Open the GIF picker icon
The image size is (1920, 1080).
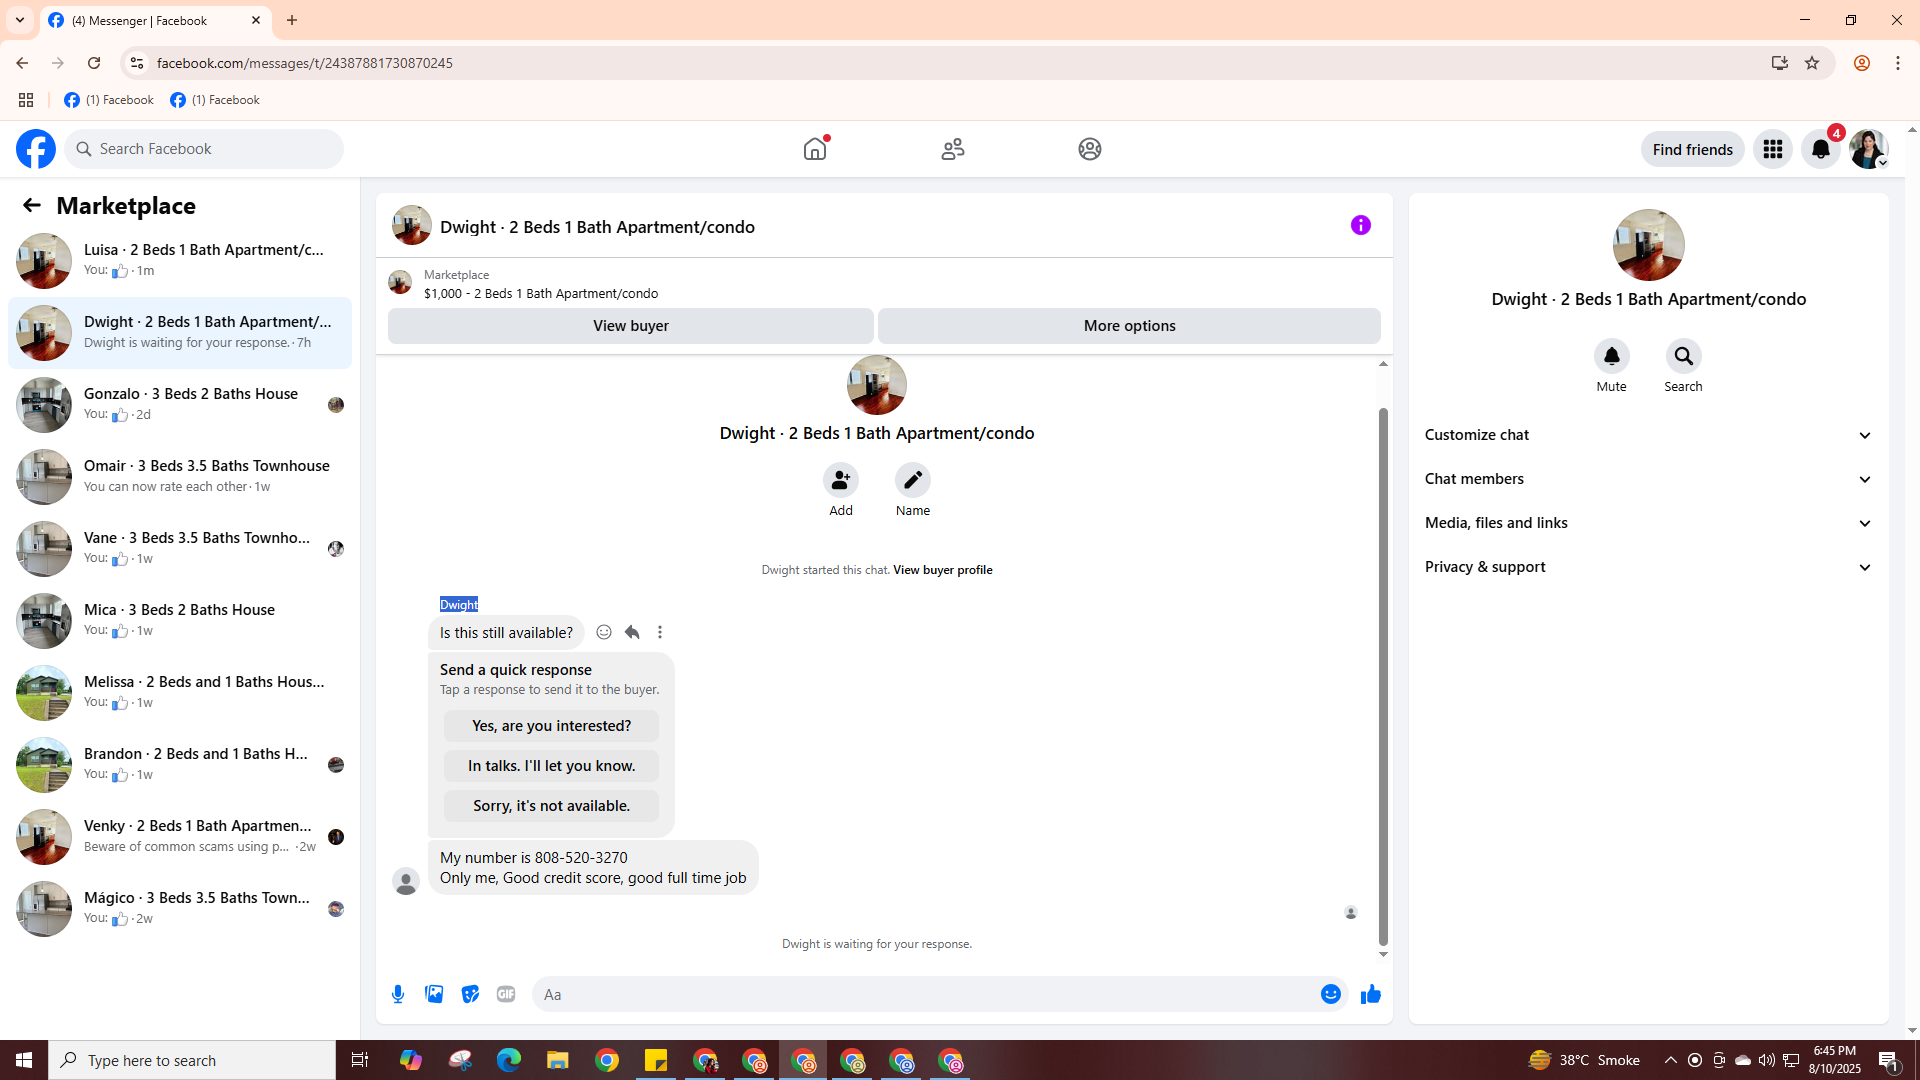coord(506,994)
